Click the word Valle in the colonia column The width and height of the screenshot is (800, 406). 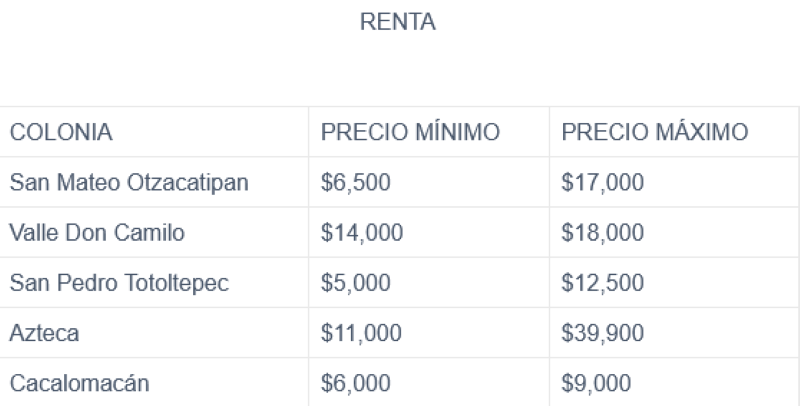click(31, 233)
